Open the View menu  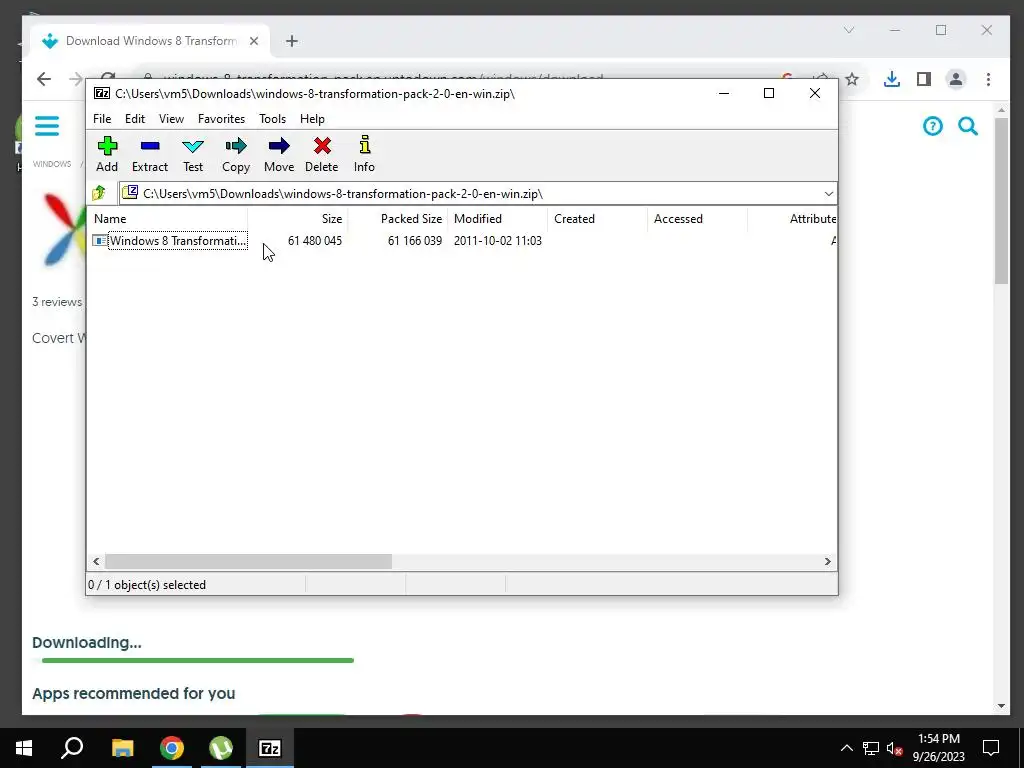(x=171, y=119)
